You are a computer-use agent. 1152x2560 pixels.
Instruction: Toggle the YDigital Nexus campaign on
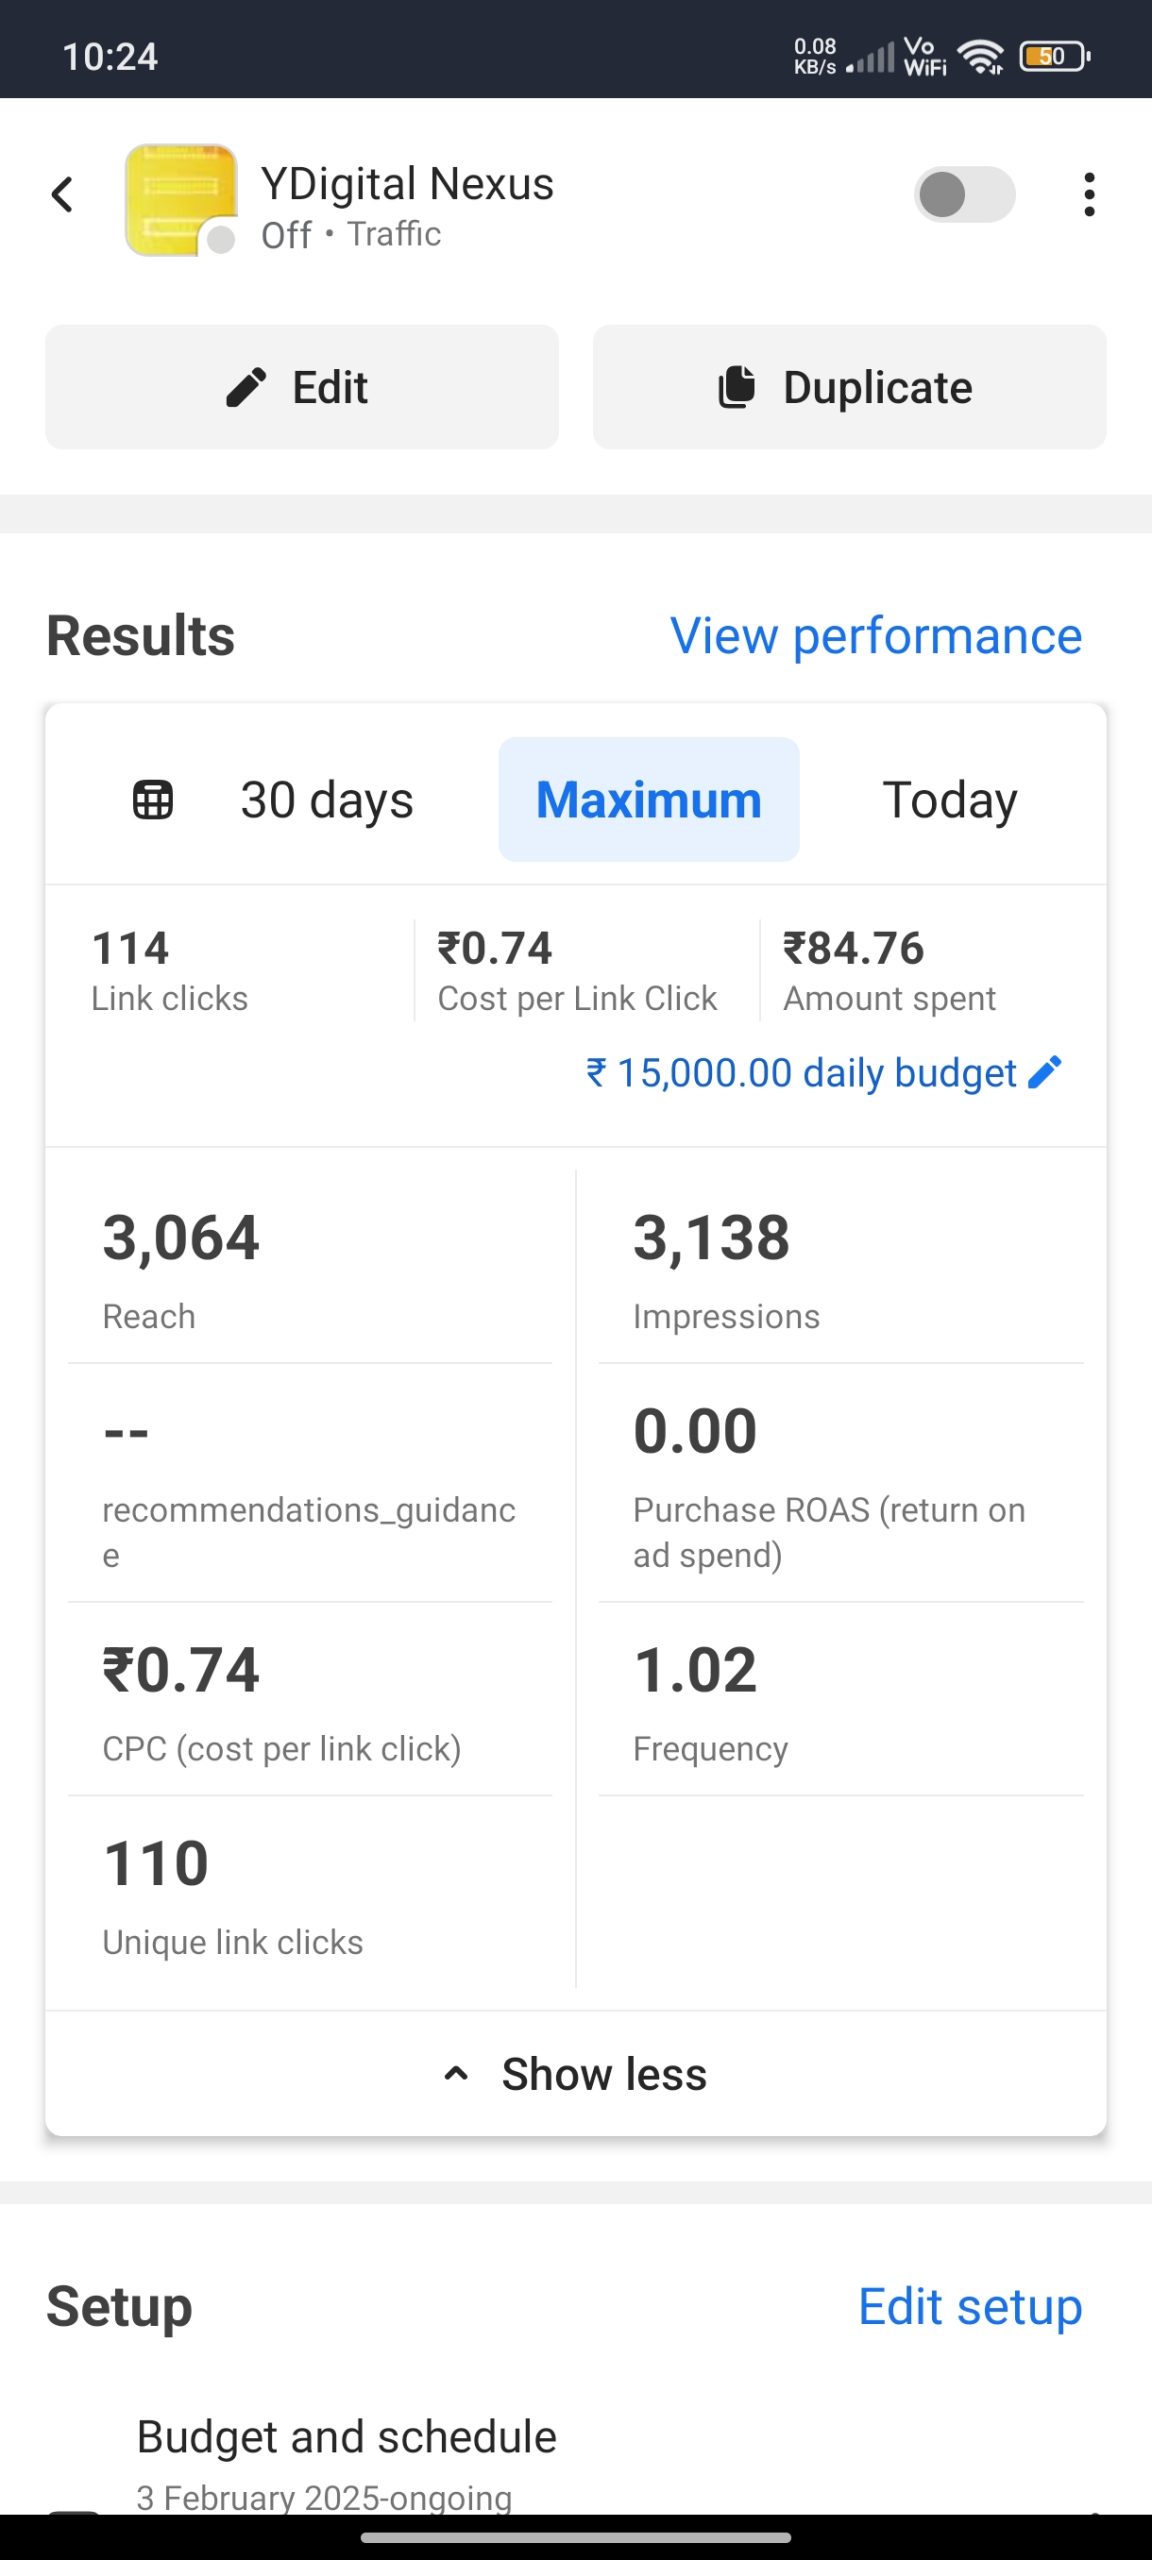point(964,194)
